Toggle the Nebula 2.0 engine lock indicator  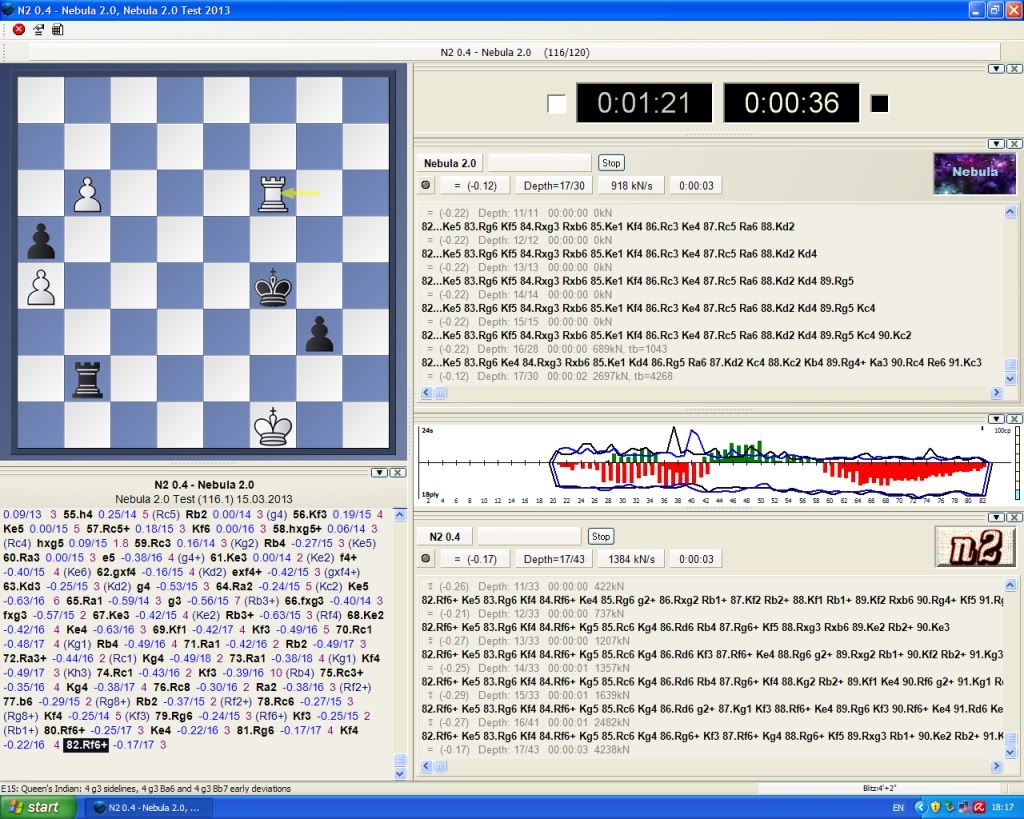[x=426, y=185]
